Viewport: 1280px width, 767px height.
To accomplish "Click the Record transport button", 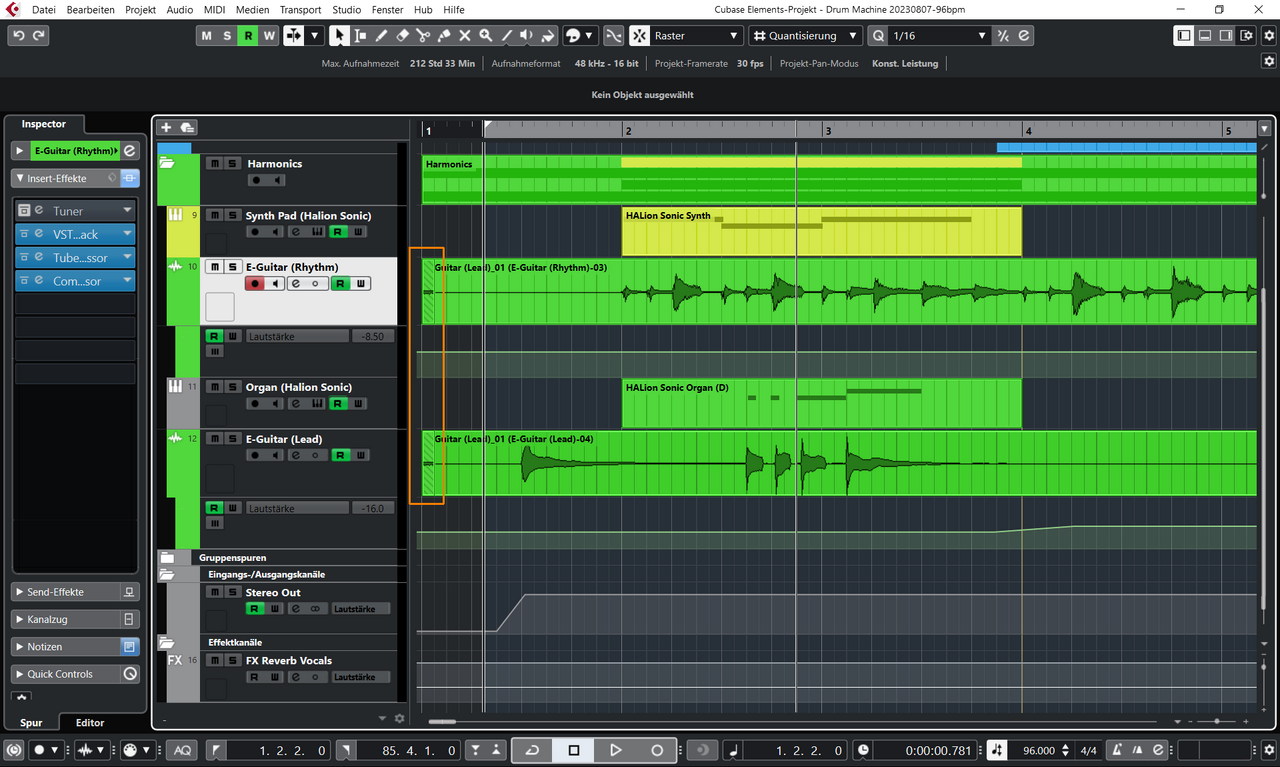I will [657, 750].
